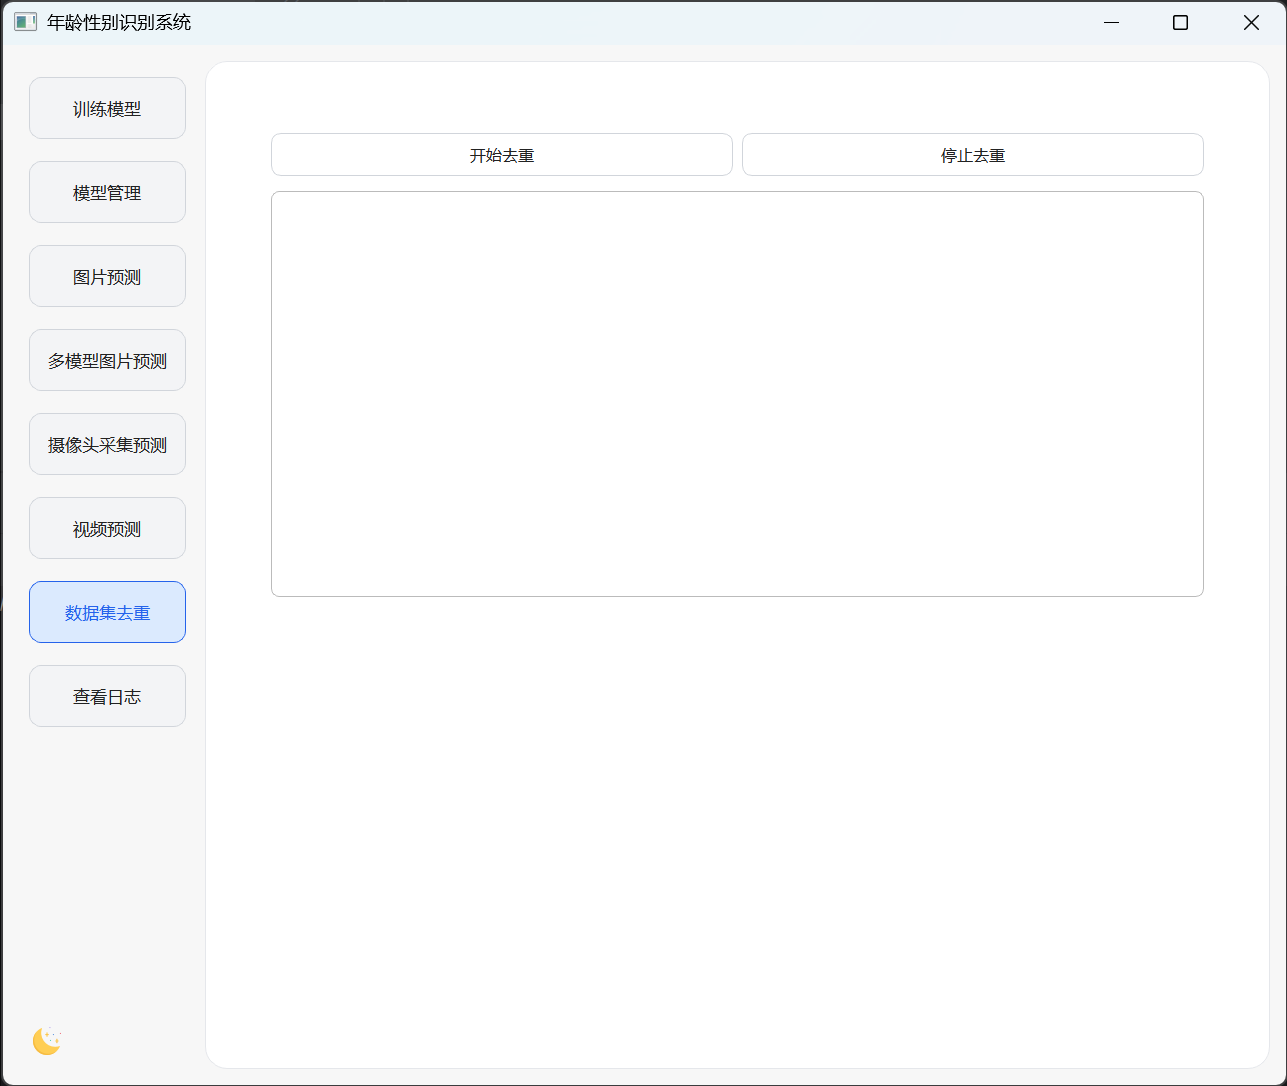Close the 年龄性别识别系统 window
The width and height of the screenshot is (1287, 1086).
[1250, 22]
